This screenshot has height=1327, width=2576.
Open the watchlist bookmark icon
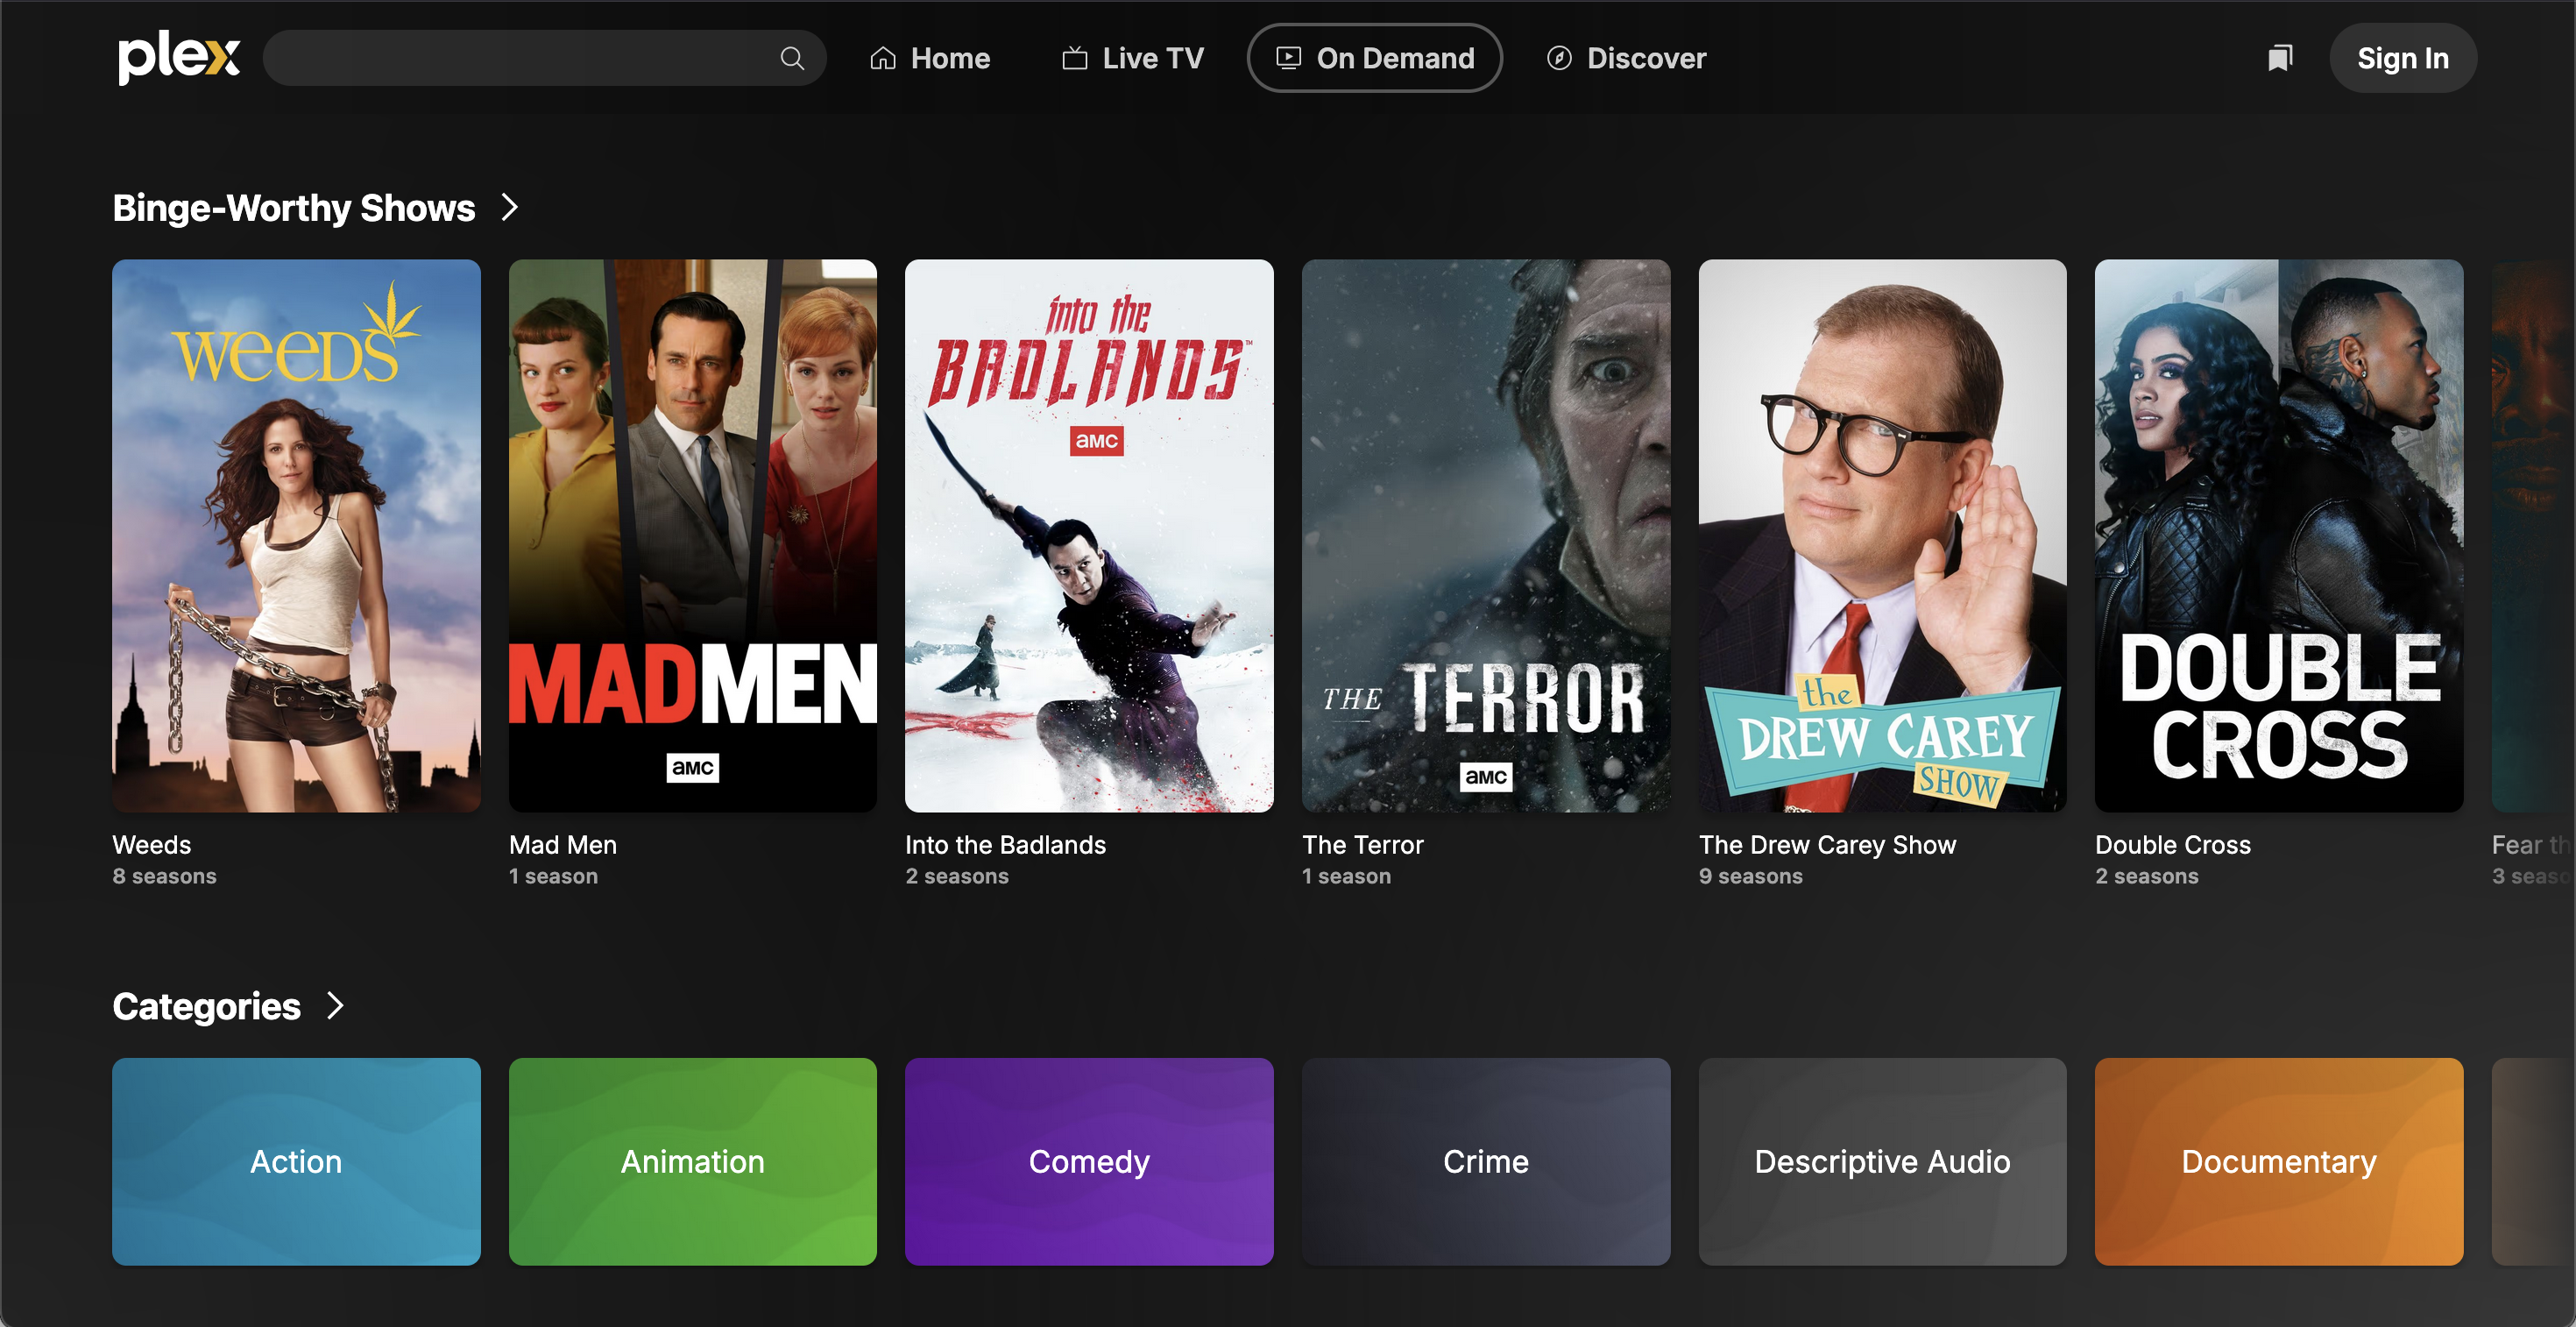click(x=2280, y=58)
